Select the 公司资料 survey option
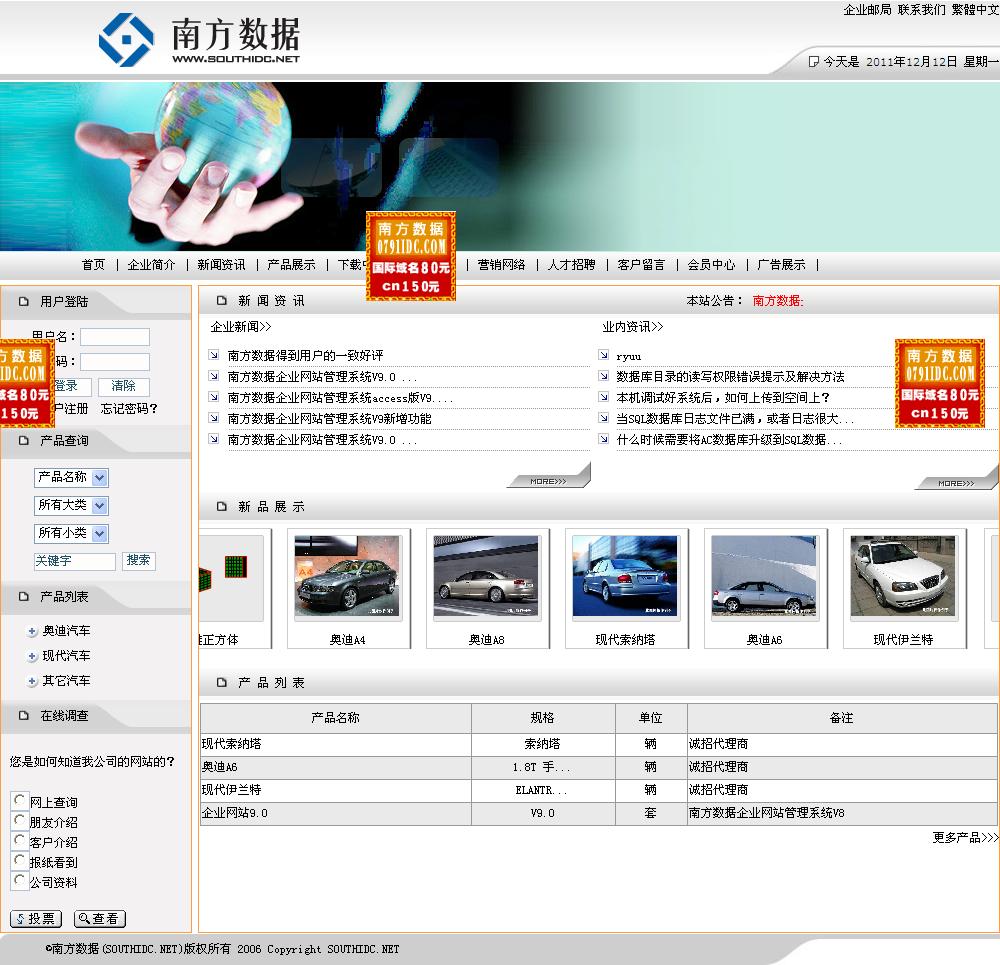 pyautogui.click(x=20, y=880)
